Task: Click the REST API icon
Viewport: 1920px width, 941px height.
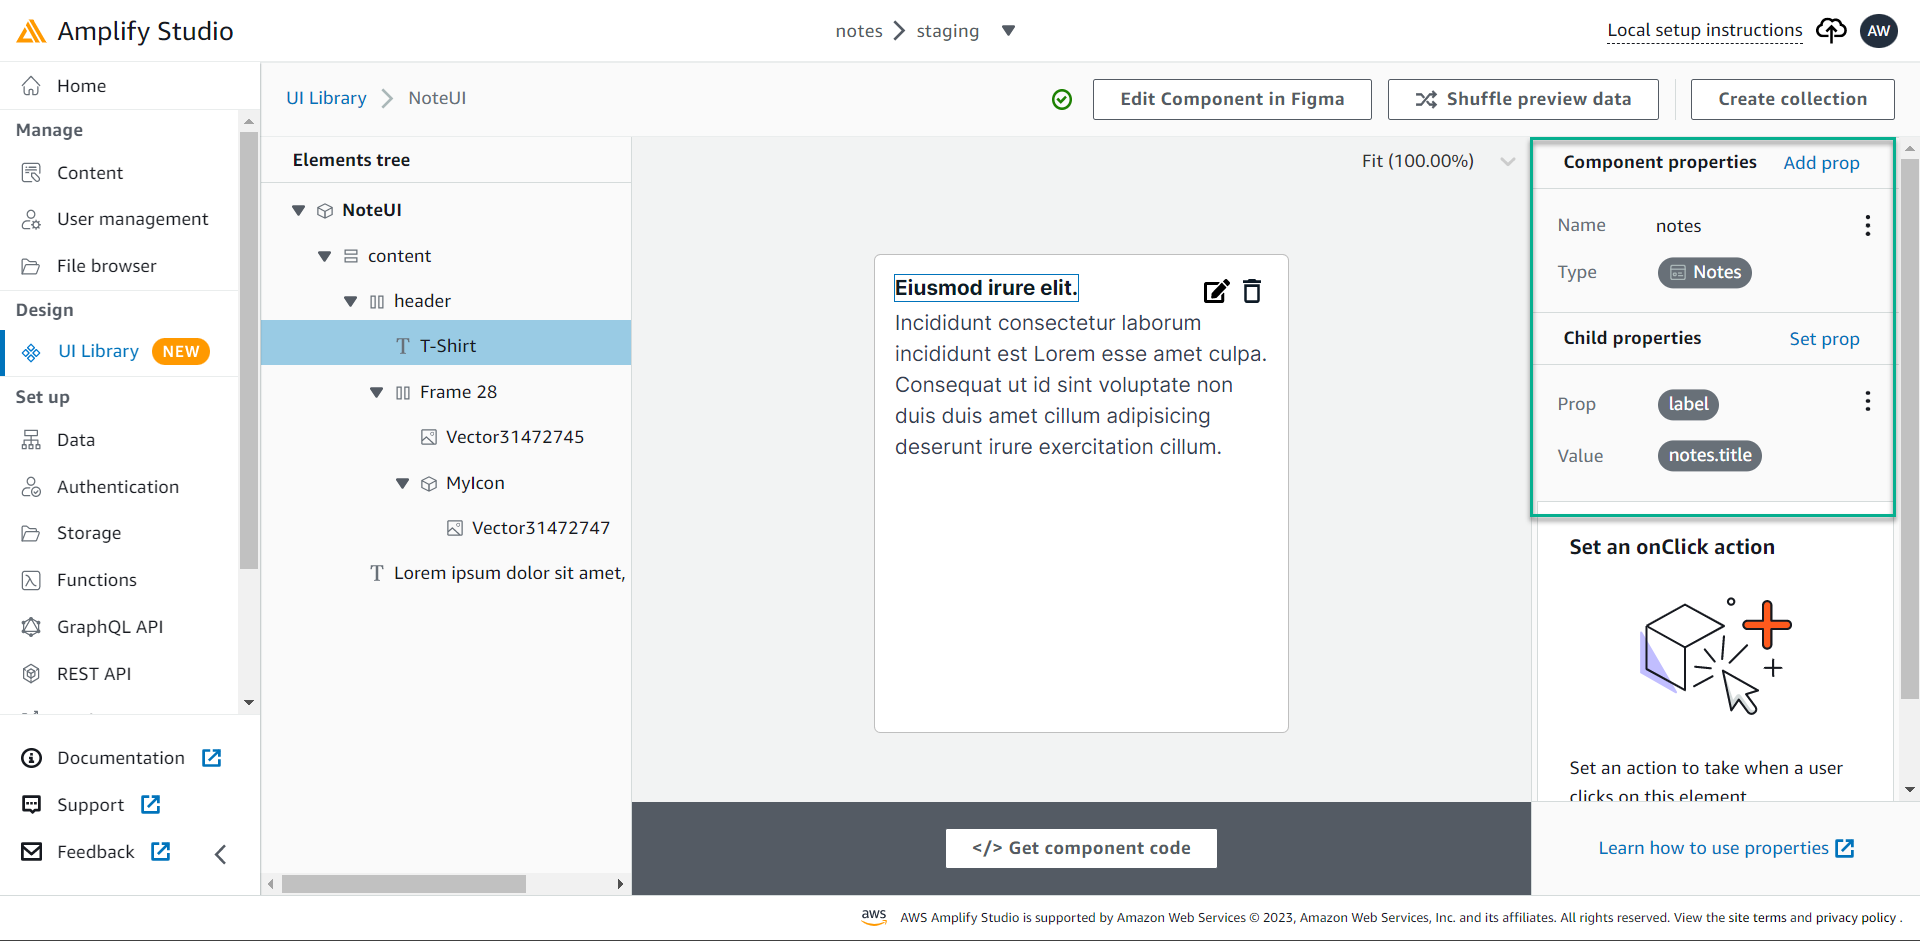Action: point(31,674)
